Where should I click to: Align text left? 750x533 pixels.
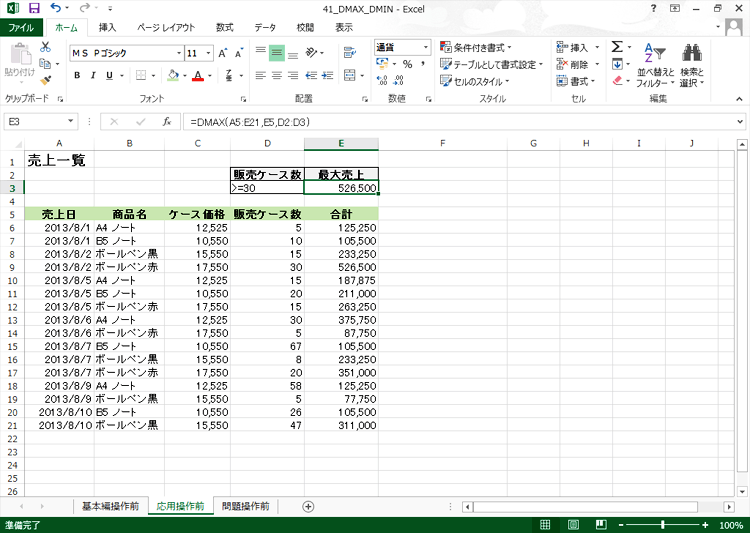coord(261,76)
